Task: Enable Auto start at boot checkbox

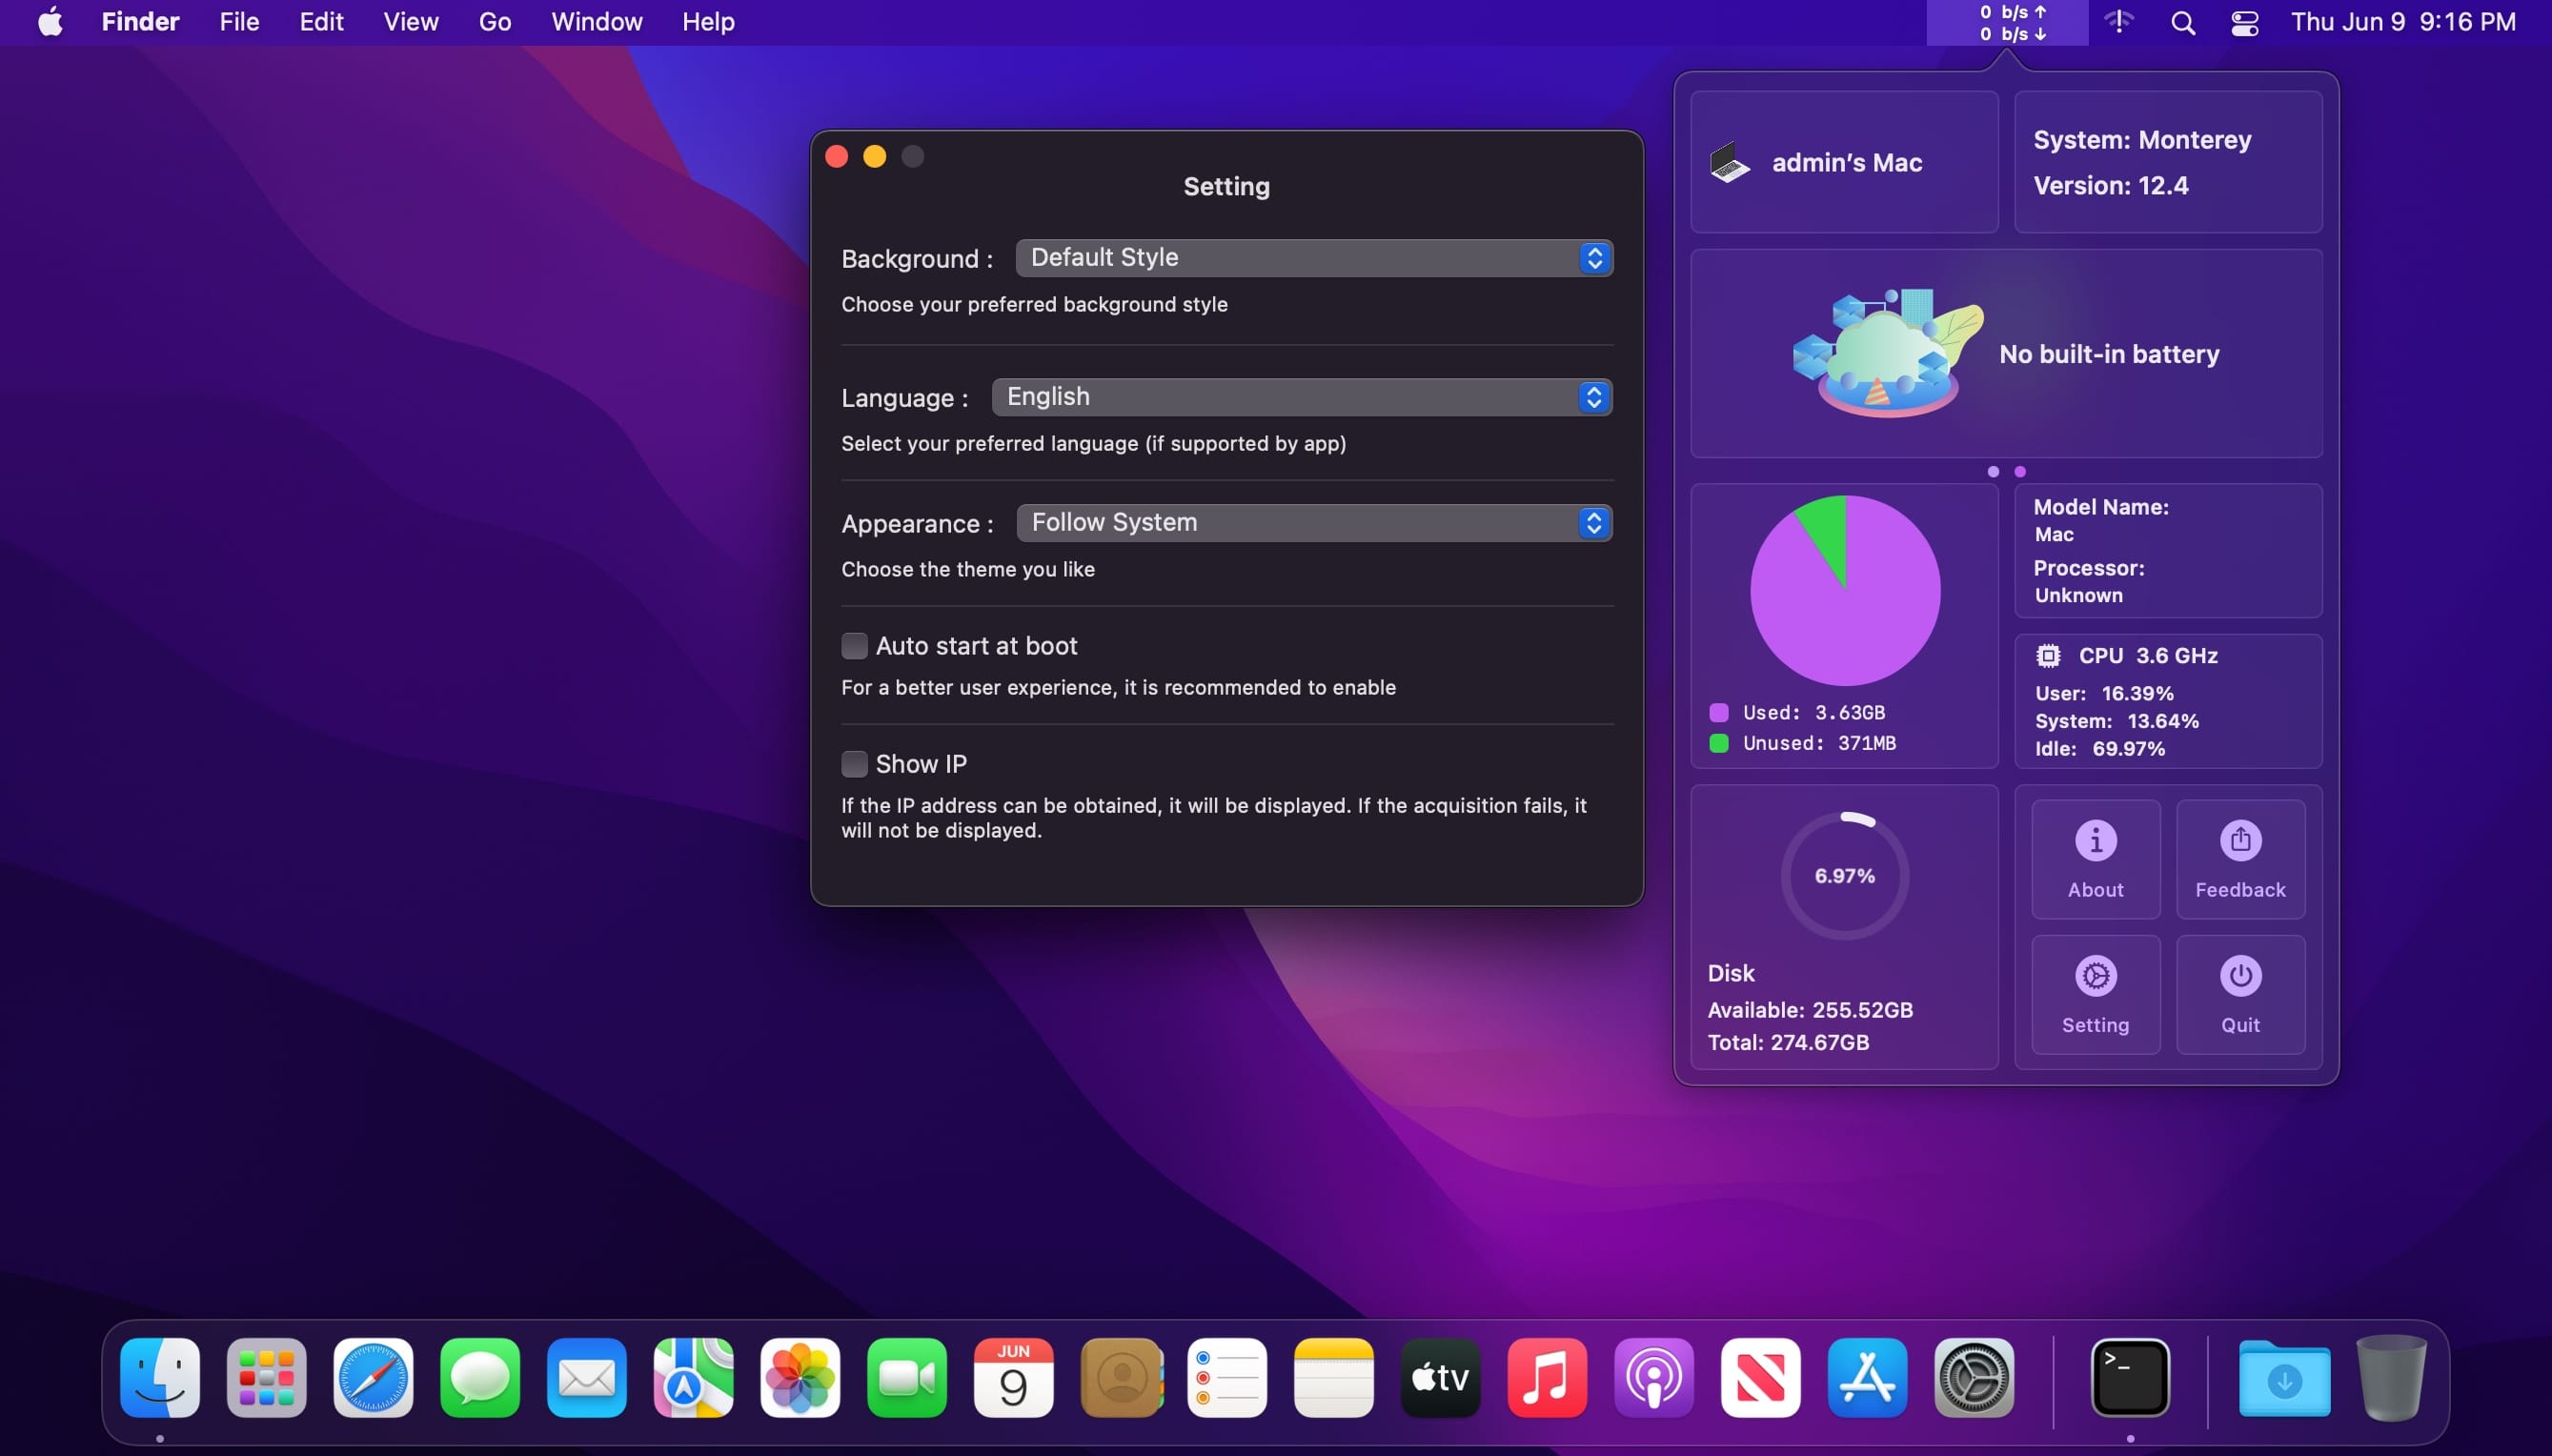Action: tap(854, 646)
